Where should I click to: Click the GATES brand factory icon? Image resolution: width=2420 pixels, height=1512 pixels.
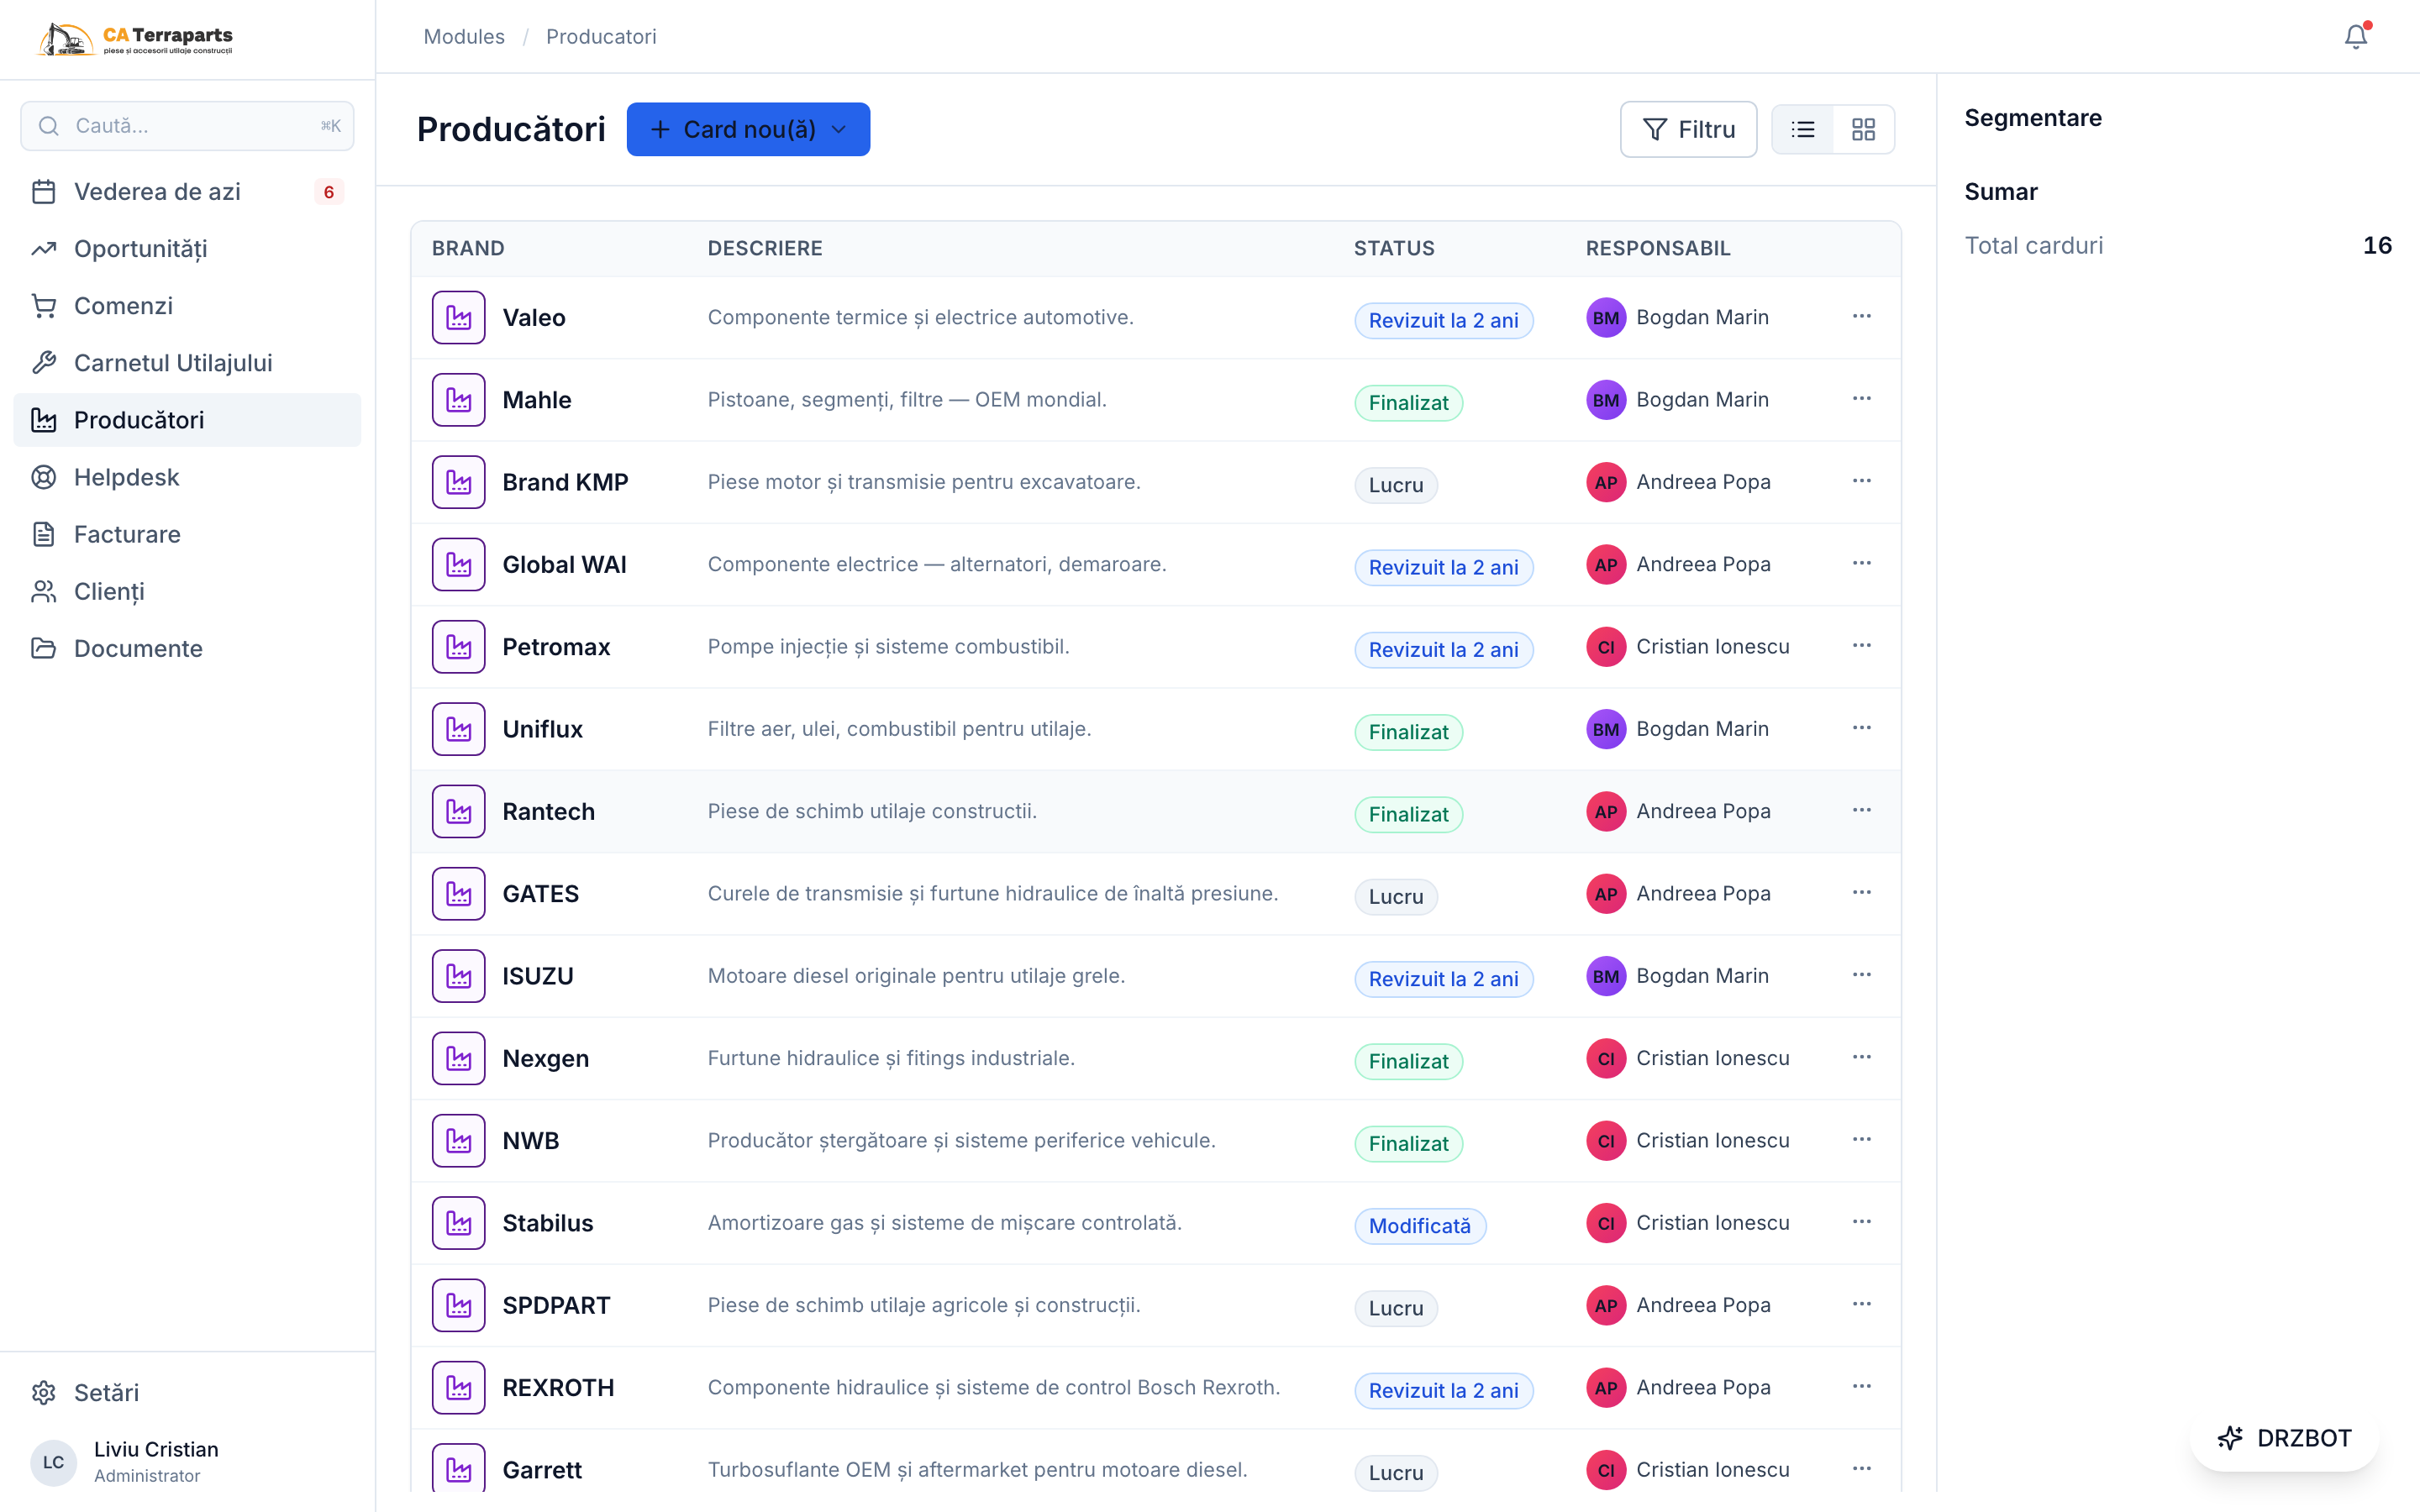(x=458, y=894)
